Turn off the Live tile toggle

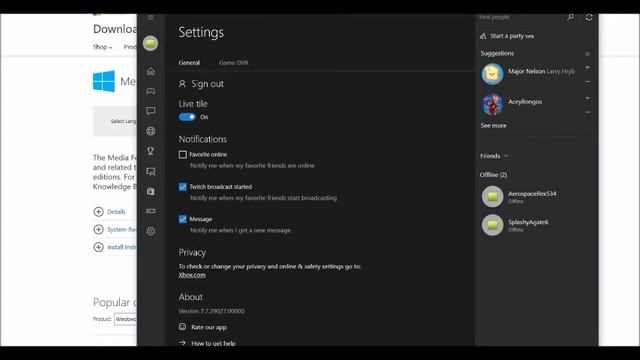point(187,117)
